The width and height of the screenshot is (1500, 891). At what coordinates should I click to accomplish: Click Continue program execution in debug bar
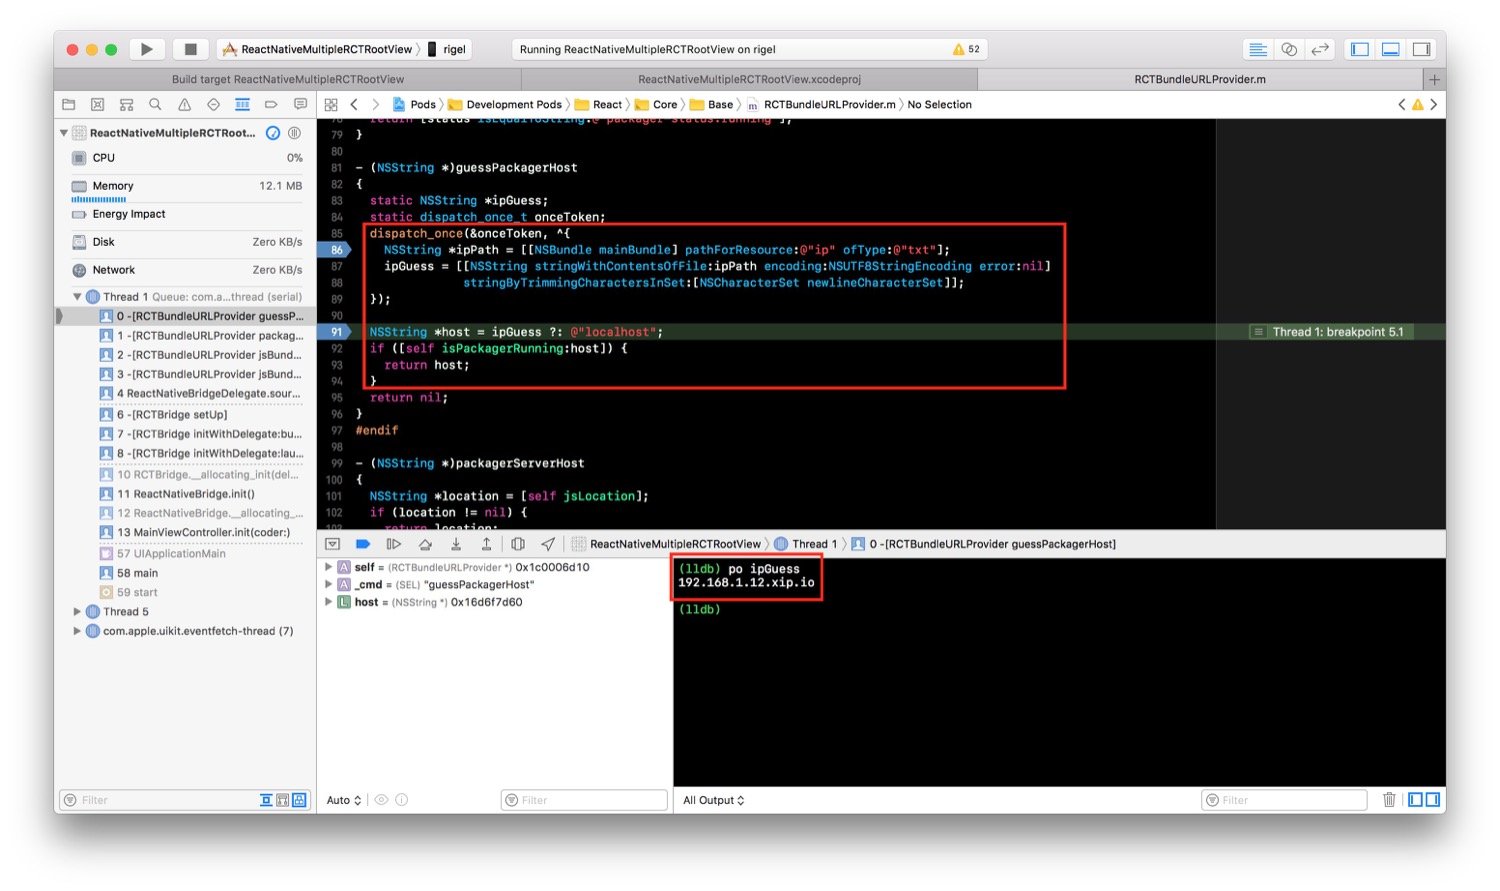click(394, 544)
